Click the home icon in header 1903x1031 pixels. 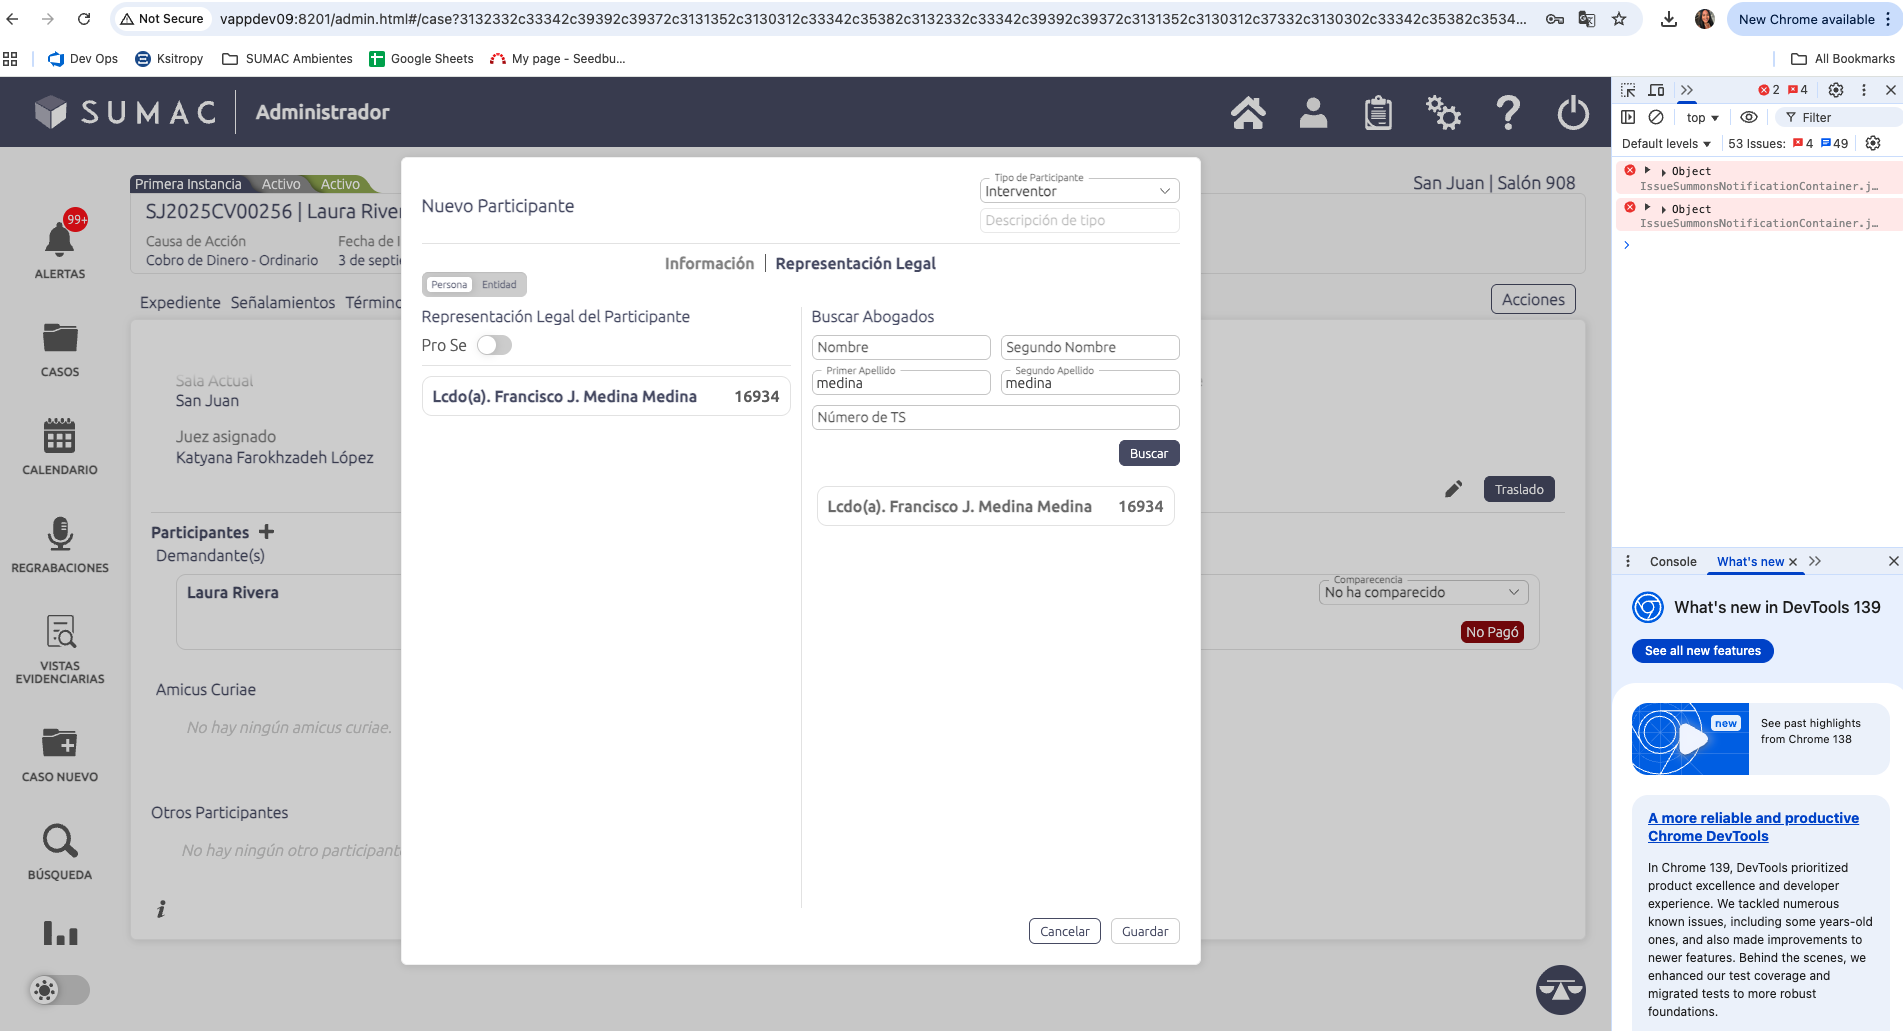click(x=1248, y=113)
